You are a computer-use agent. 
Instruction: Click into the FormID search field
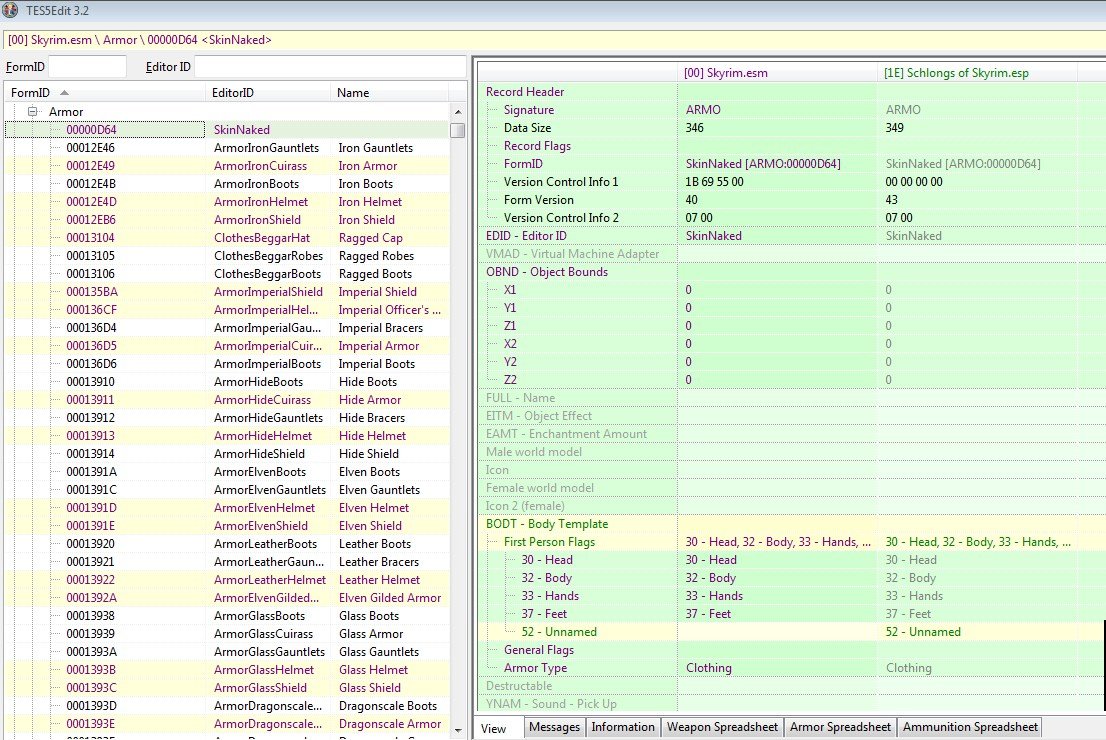87,67
